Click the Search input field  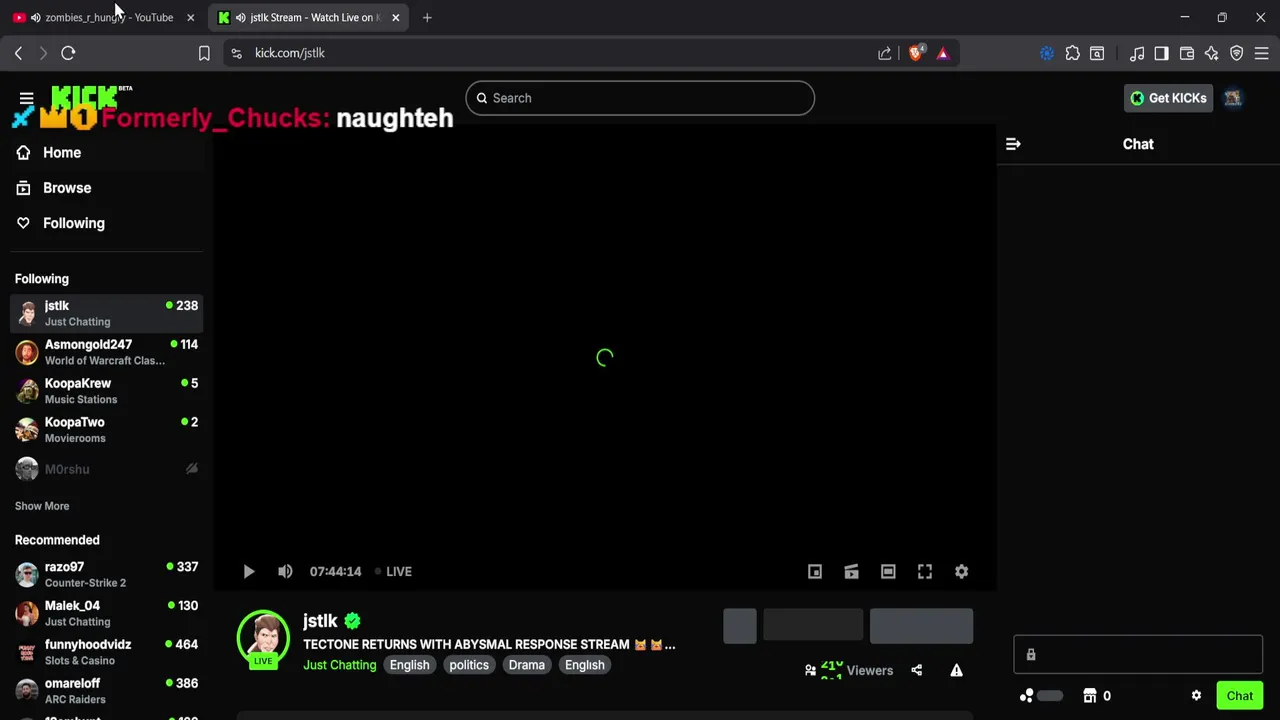tap(640, 98)
